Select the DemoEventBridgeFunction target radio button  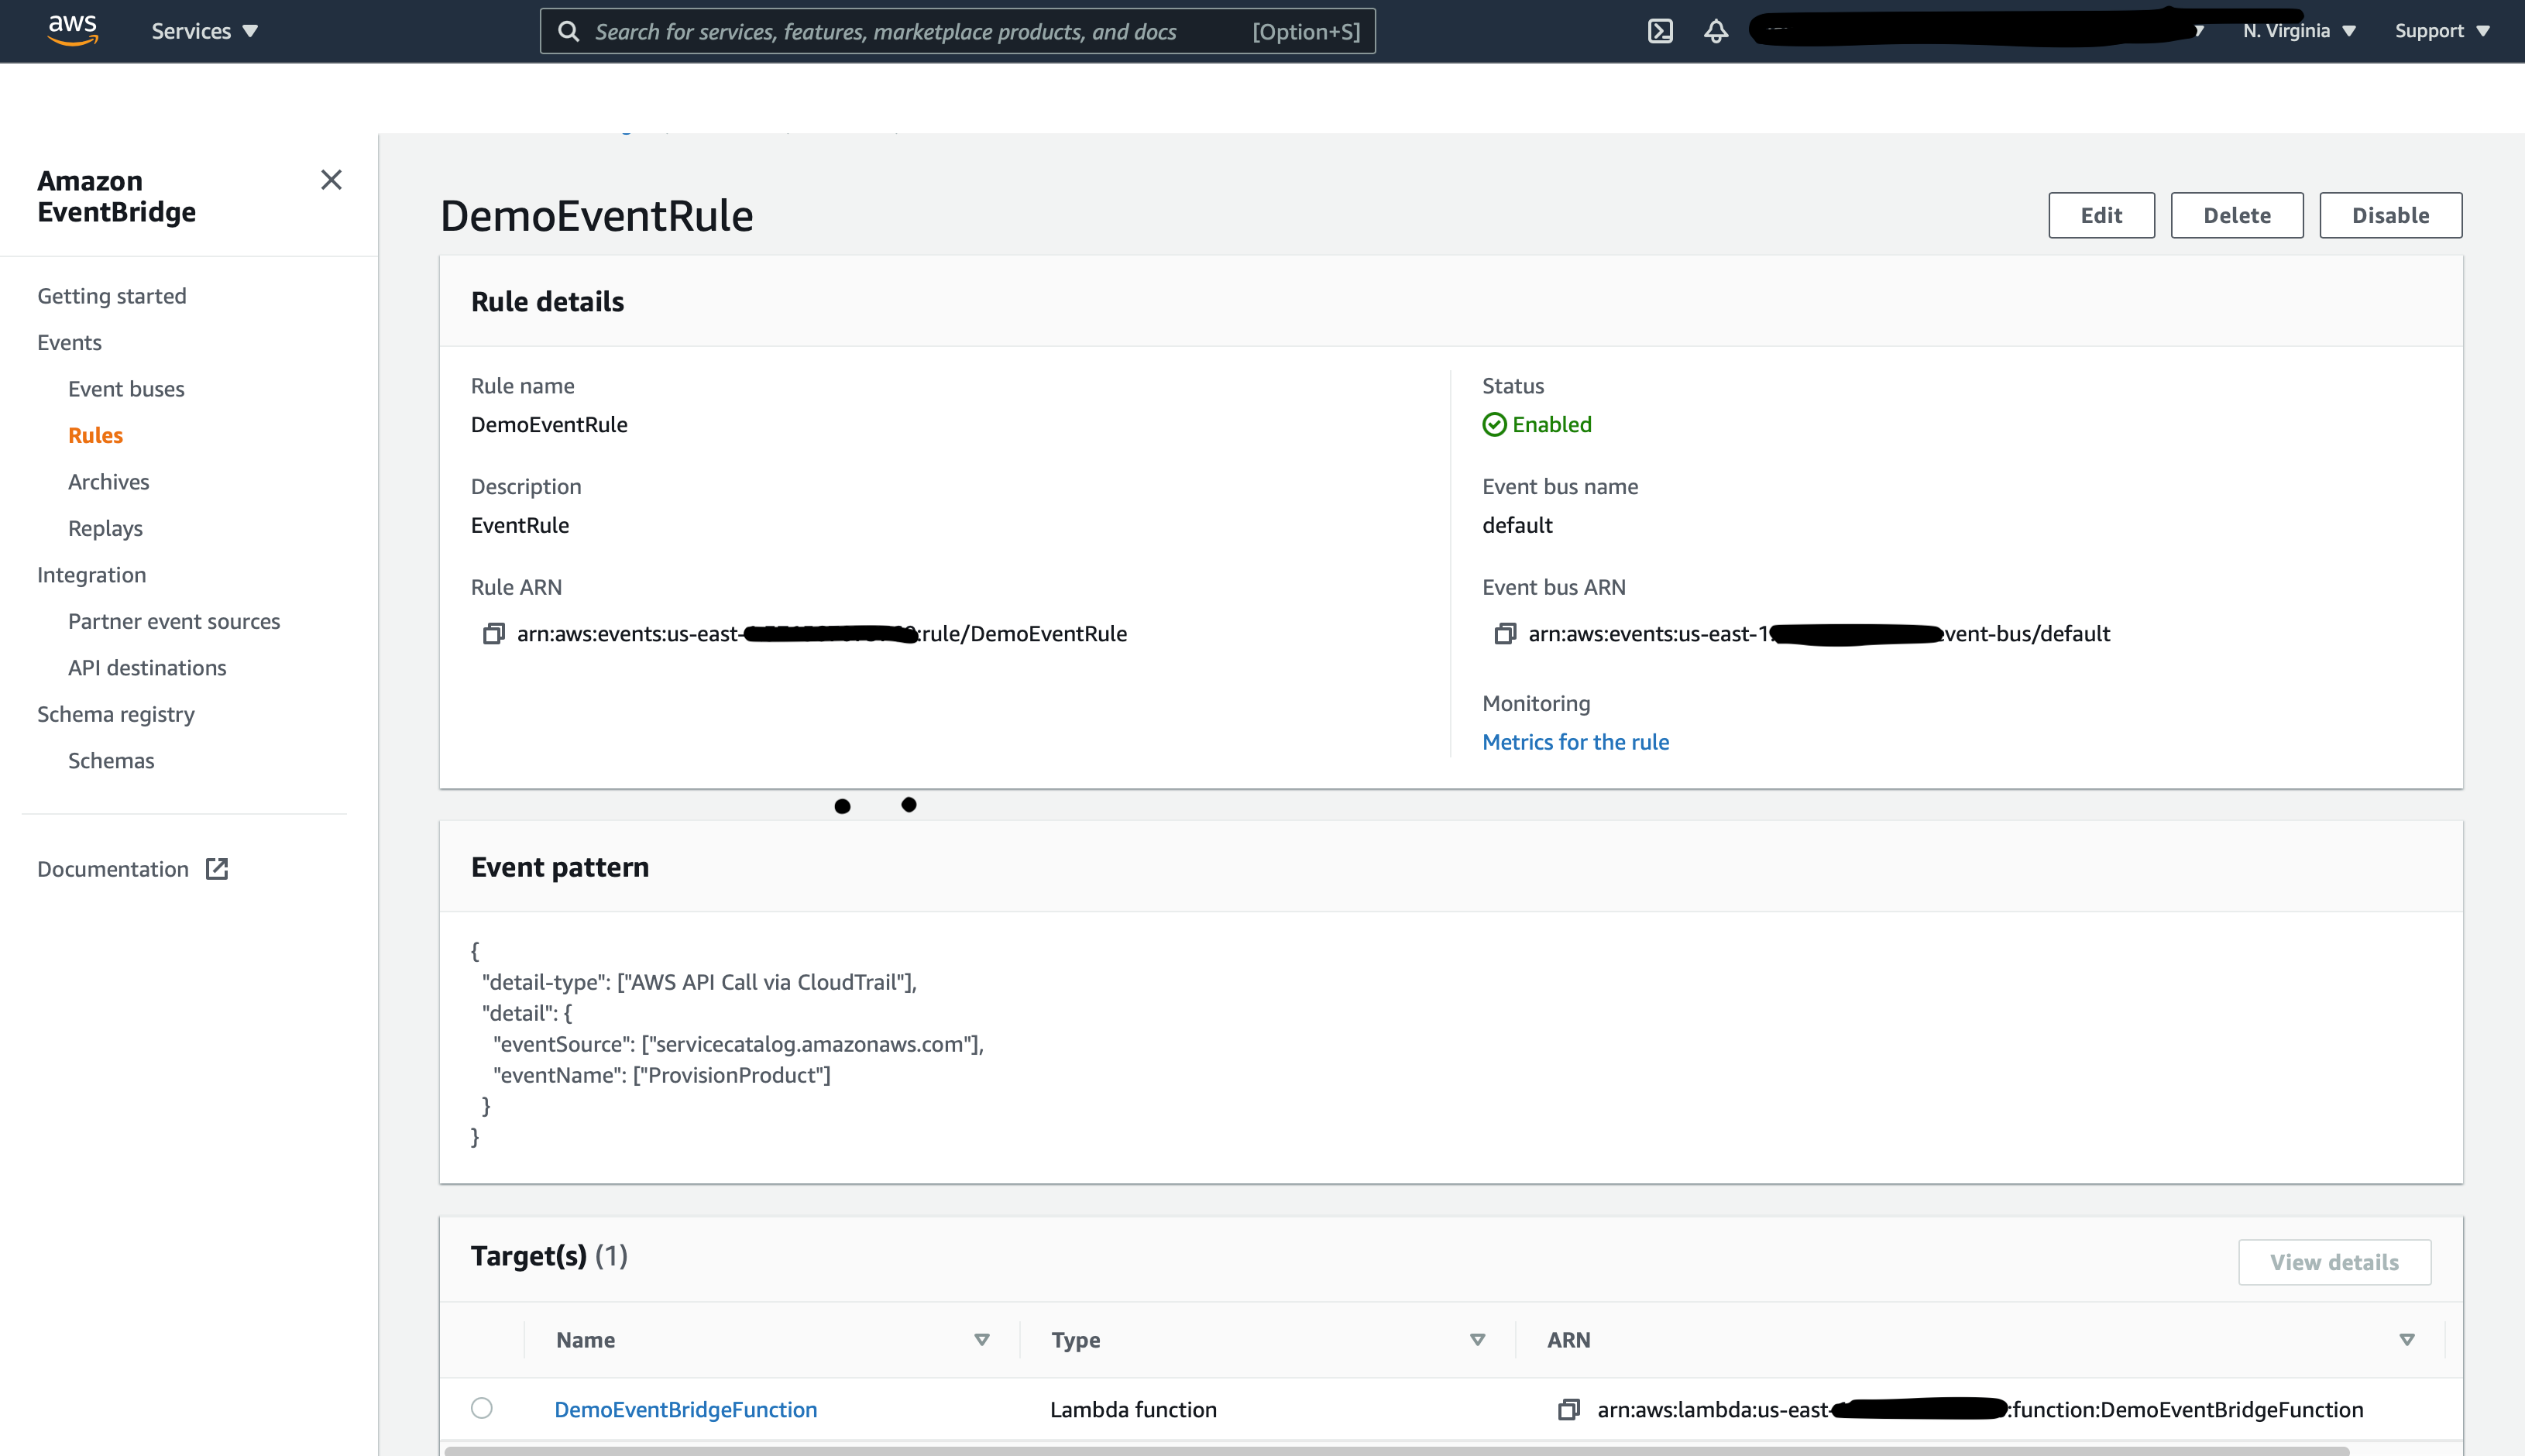point(482,1408)
